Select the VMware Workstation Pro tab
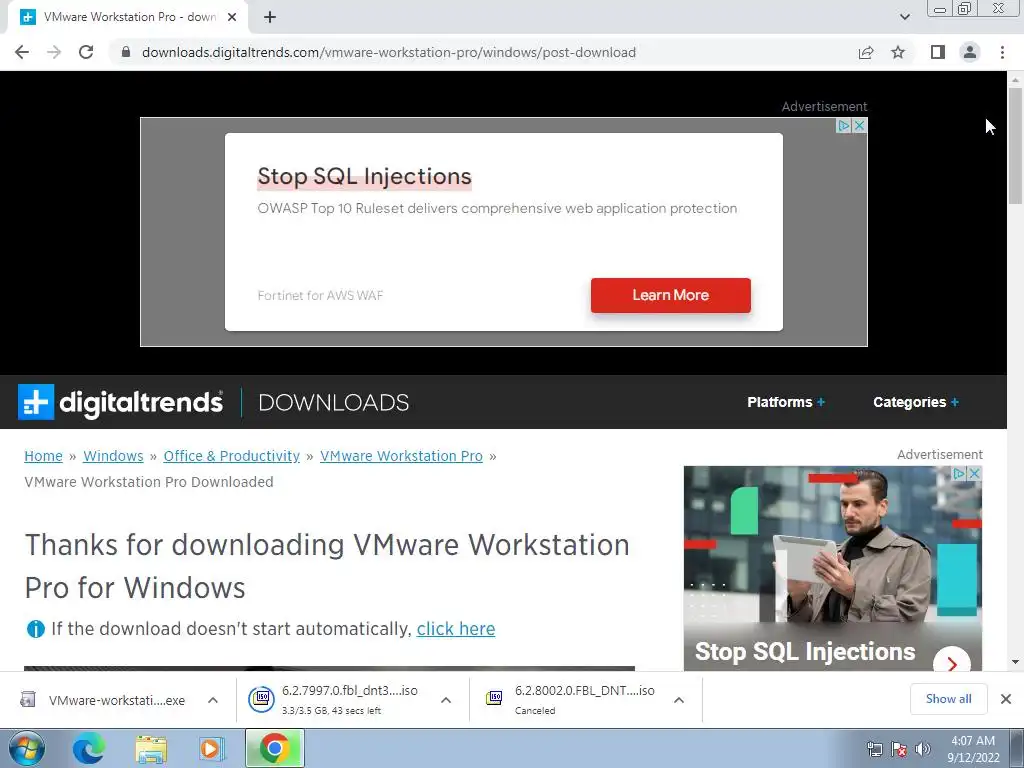This screenshot has width=1024, height=768. pos(128,17)
